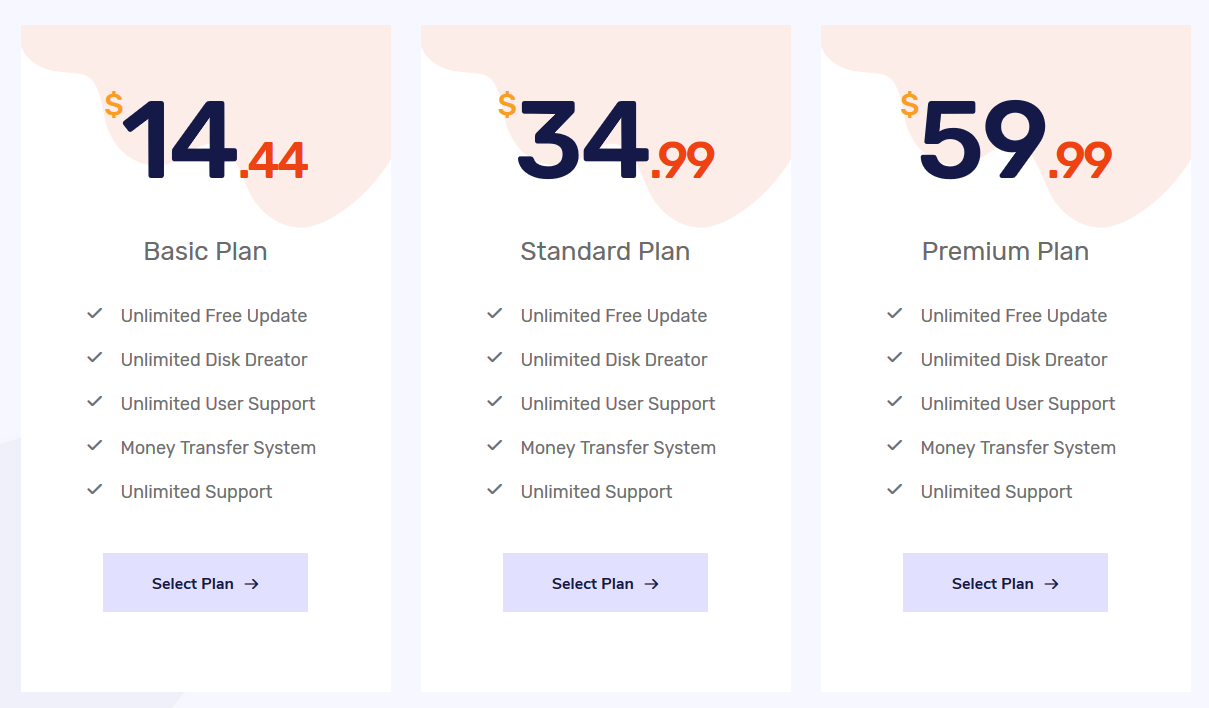Choose the Premium Plan via Select Plan button
The image size is (1209, 708).
coord(1005,583)
